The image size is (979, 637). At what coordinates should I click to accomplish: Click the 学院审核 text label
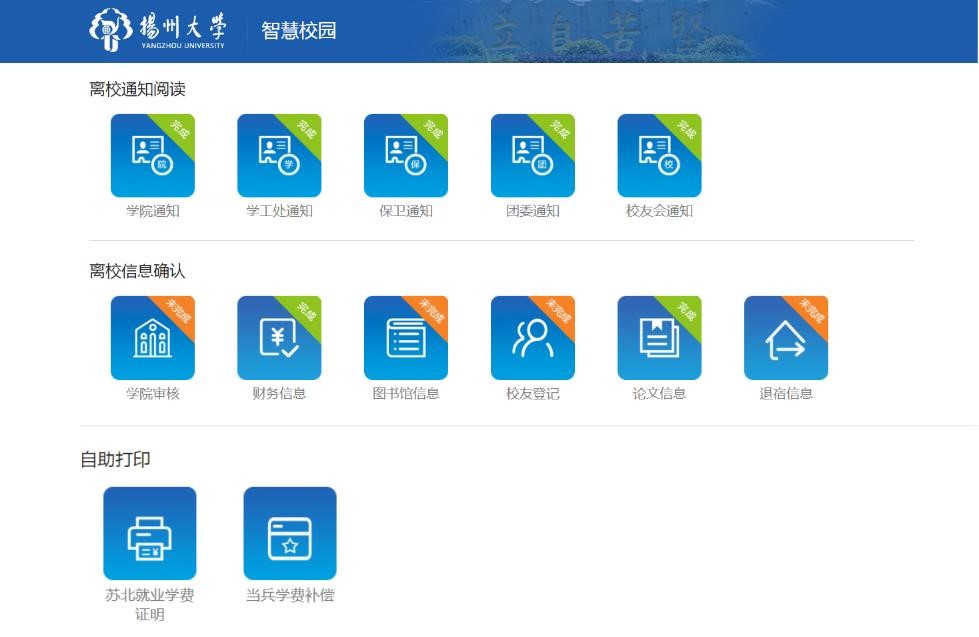pos(152,394)
